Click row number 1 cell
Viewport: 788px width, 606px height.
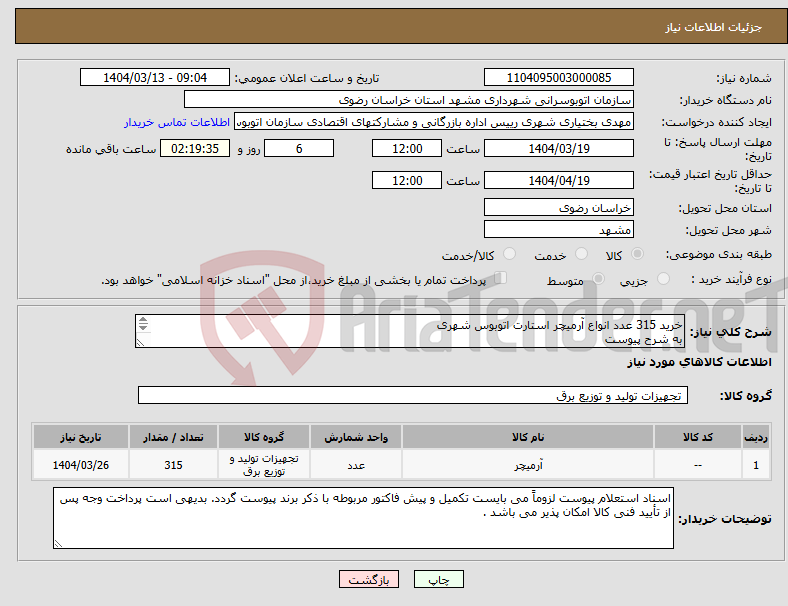tap(755, 465)
